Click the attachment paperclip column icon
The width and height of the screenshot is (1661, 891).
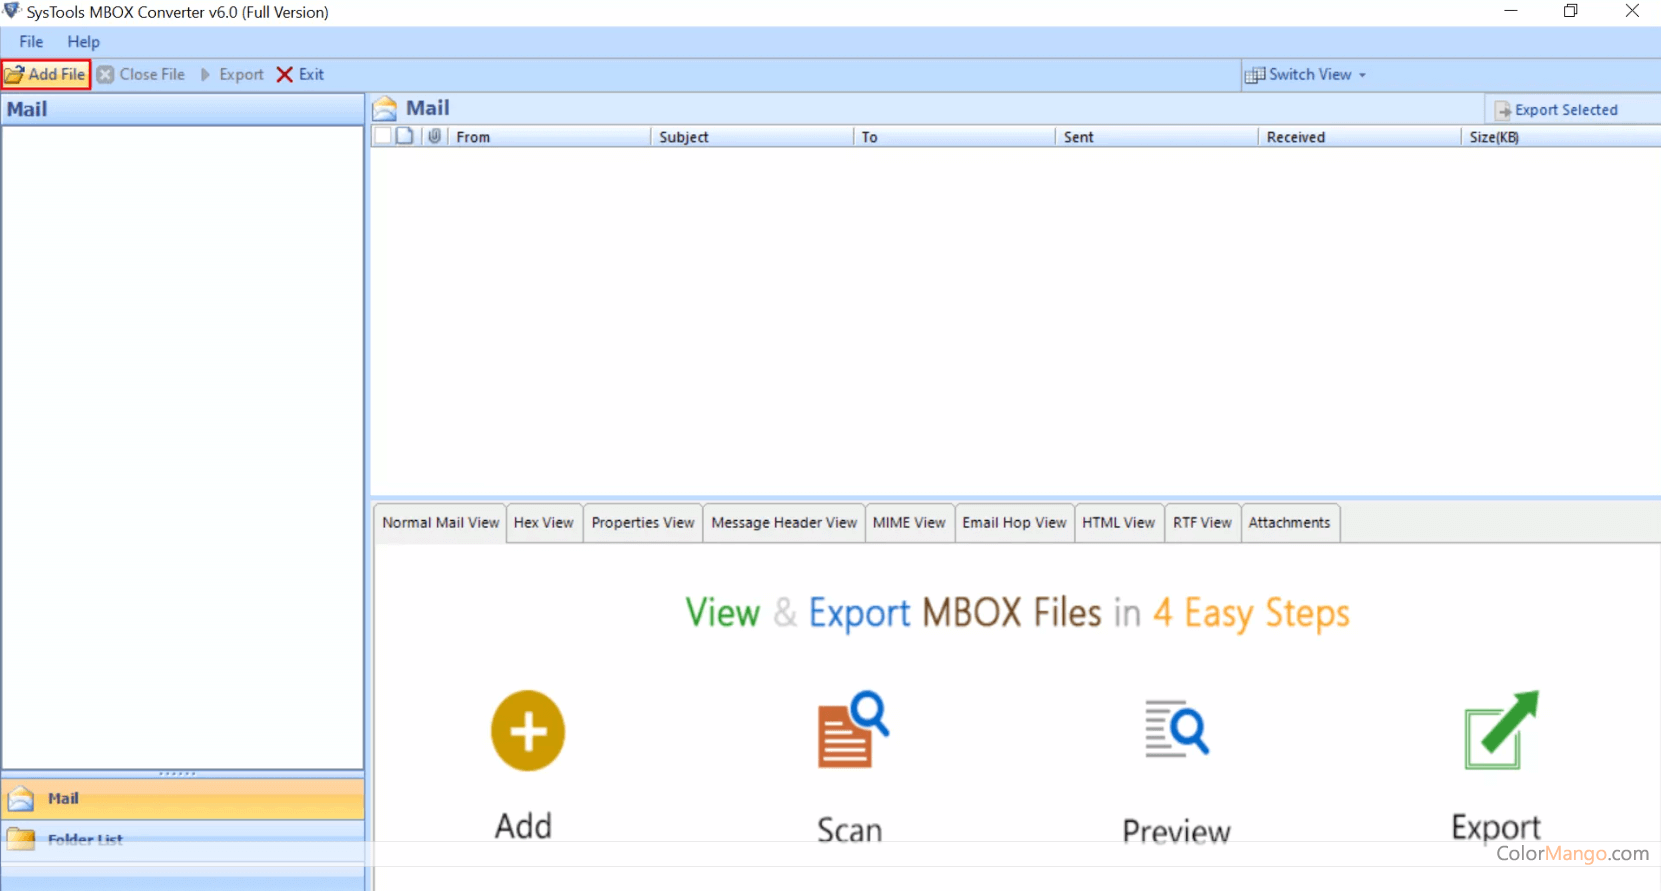tap(434, 136)
